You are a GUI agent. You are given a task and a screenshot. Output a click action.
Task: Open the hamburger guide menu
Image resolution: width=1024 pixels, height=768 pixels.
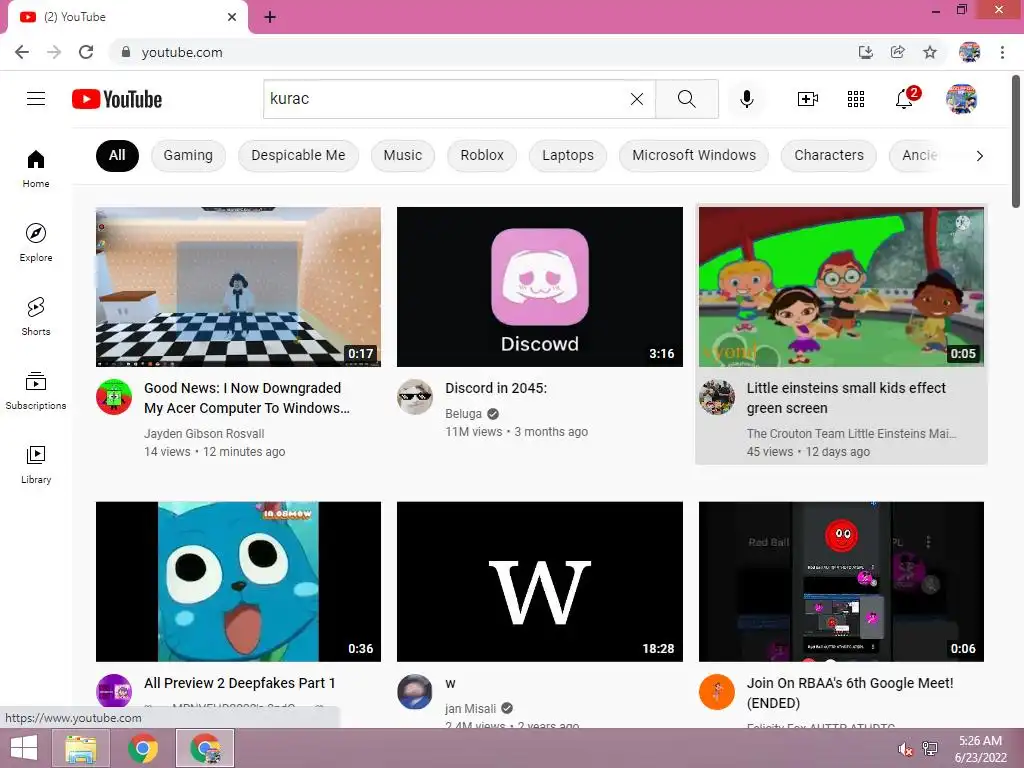[36, 99]
